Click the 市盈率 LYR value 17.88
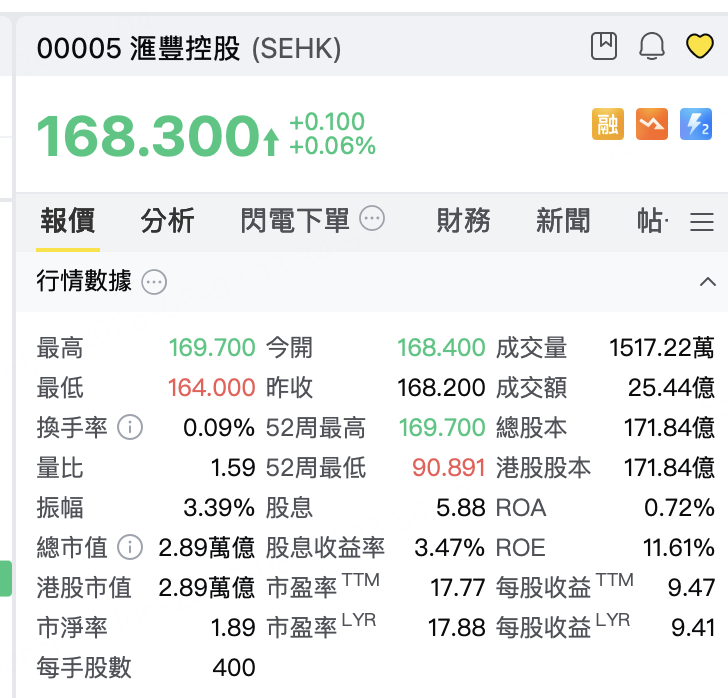The width and height of the screenshot is (728, 698). (456, 627)
